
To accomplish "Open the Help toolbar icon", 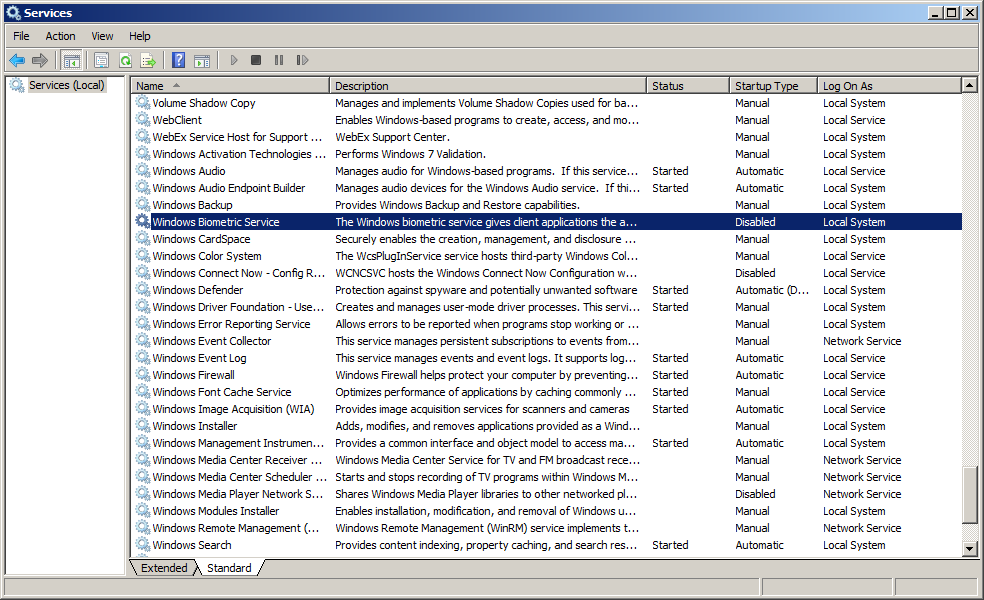I will (x=179, y=60).
